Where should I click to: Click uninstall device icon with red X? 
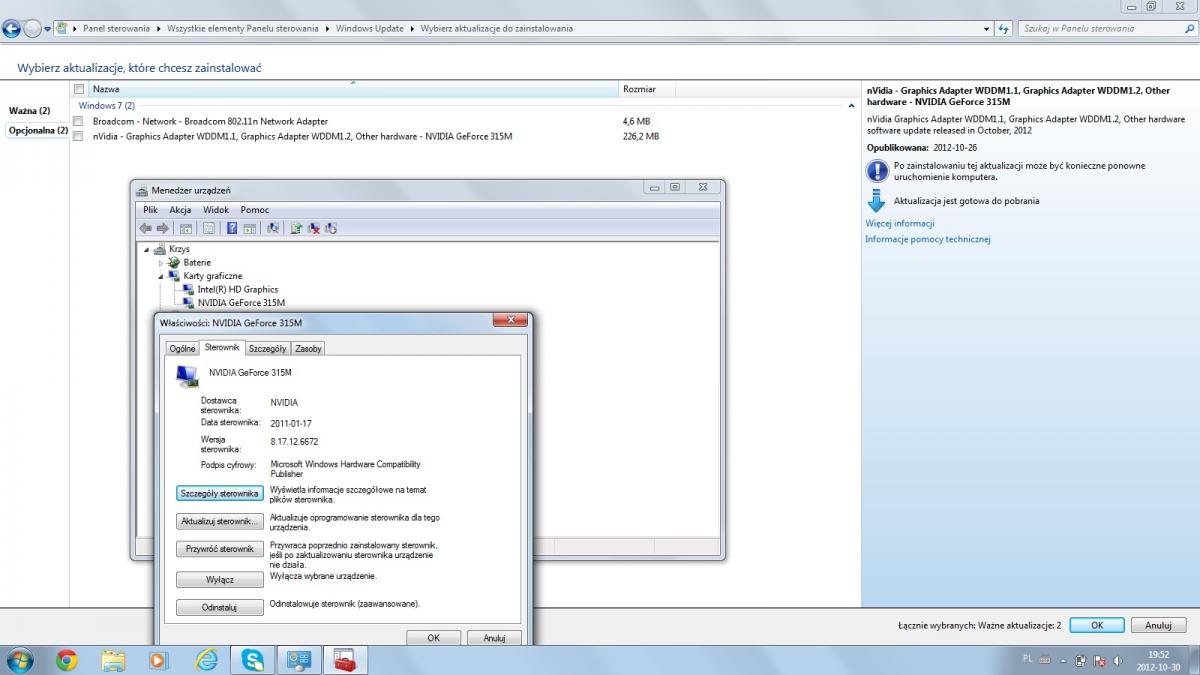pos(314,229)
